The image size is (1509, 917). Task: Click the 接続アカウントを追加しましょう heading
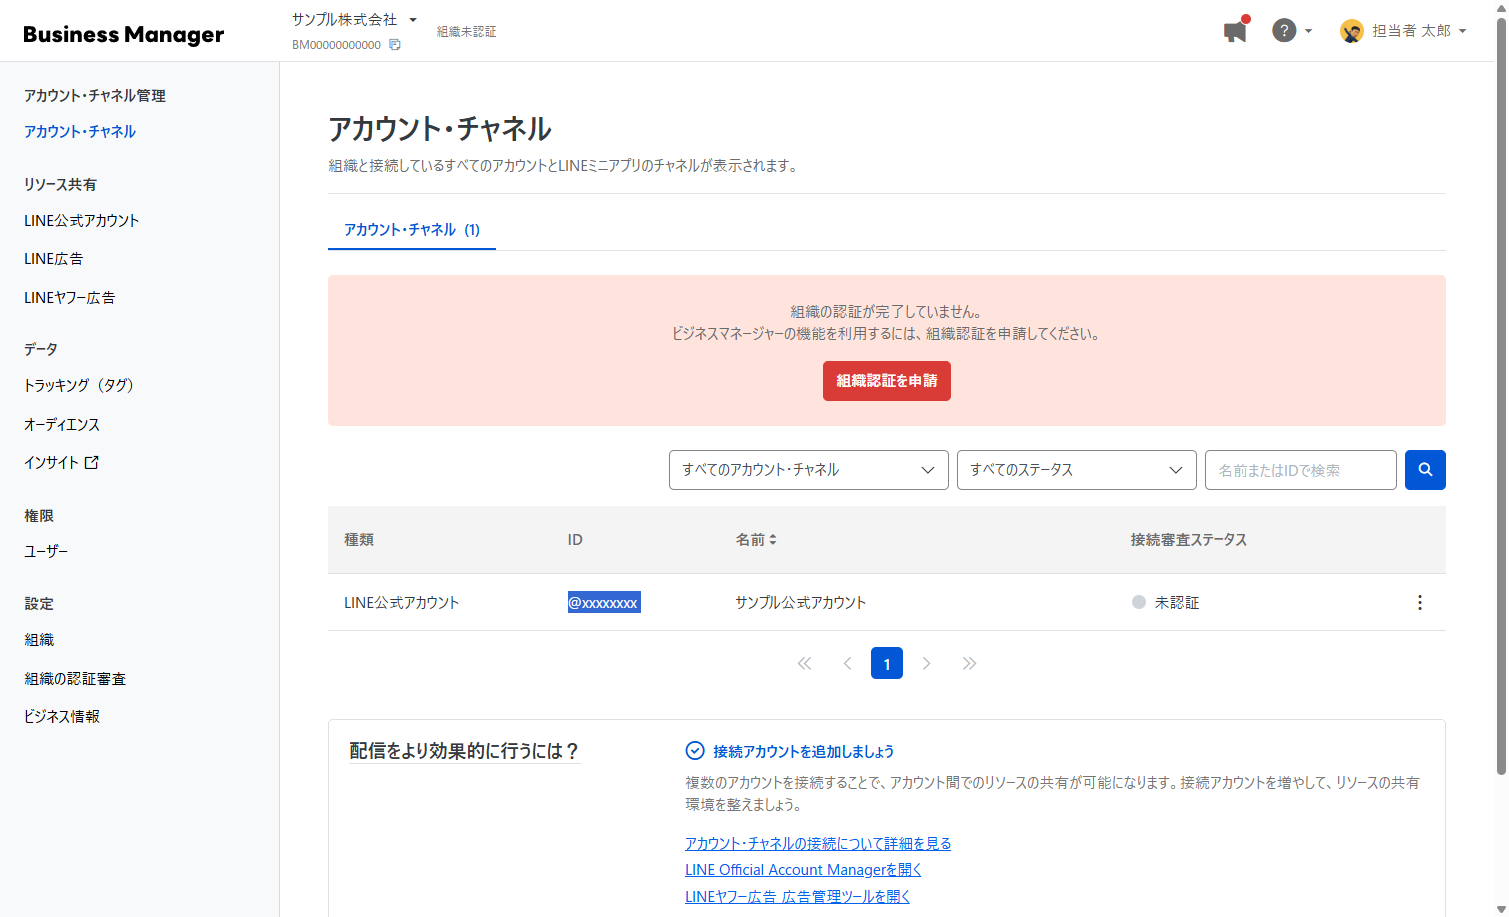click(803, 752)
